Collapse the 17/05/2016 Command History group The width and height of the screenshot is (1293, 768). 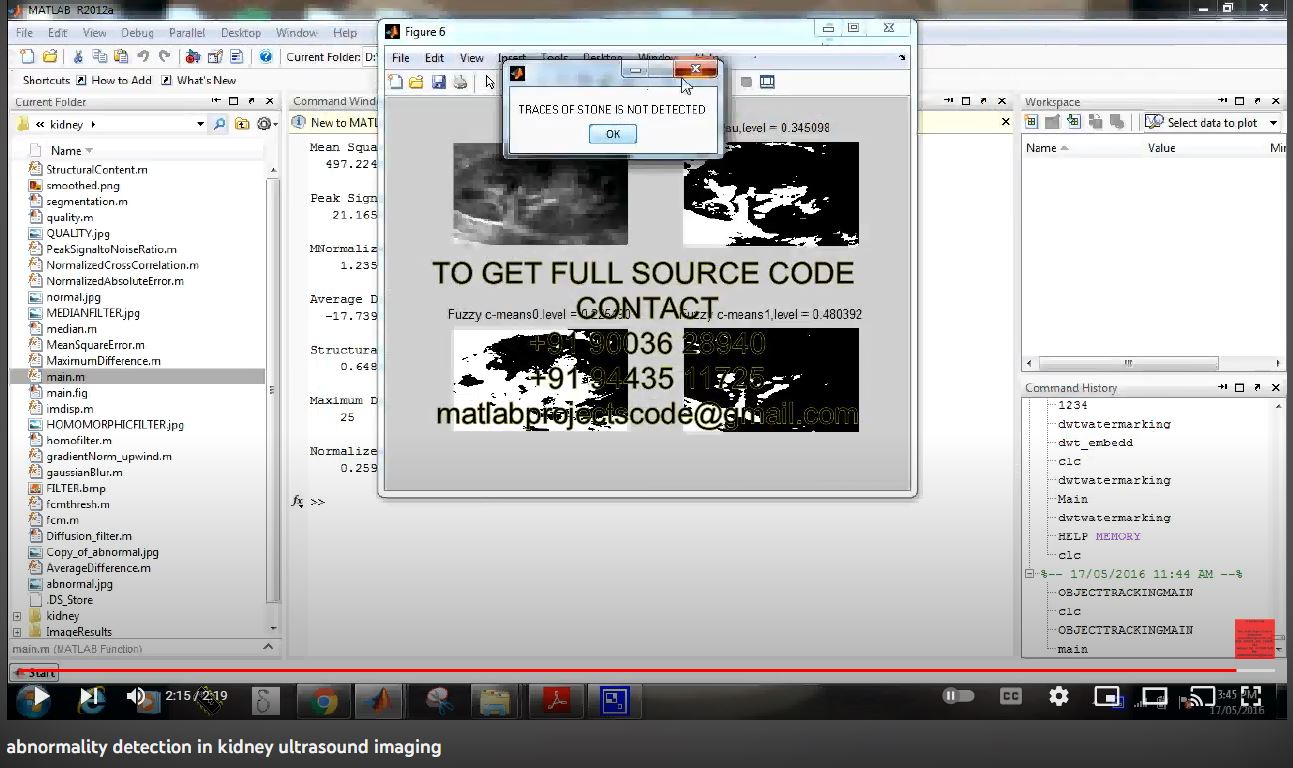[x=1030, y=574]
